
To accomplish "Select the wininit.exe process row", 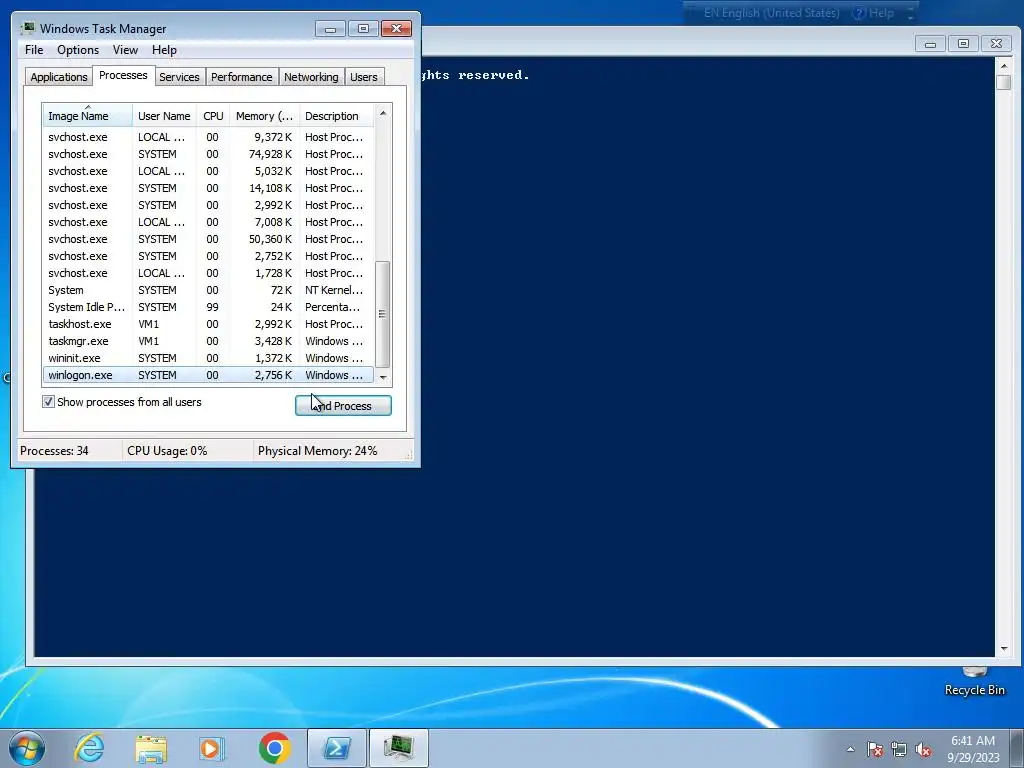I will pyautogui.click(x=208, y=358).
